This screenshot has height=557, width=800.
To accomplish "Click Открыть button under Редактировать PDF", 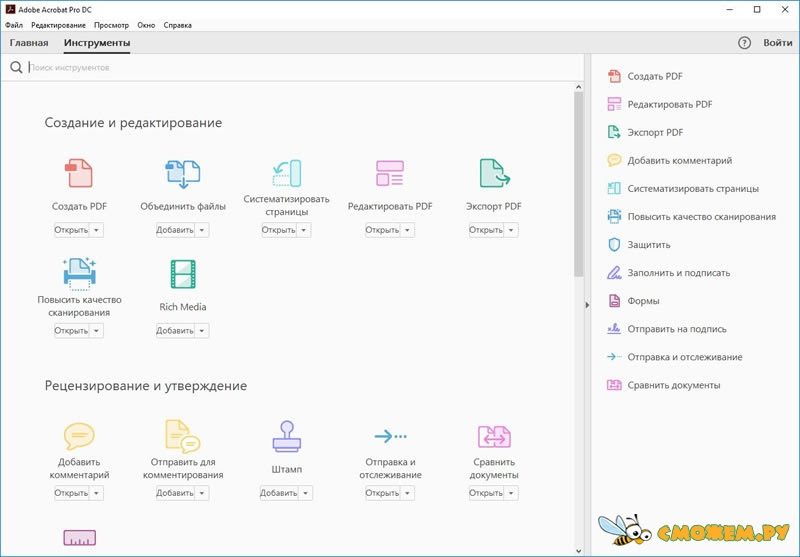I will coord(383,230).
